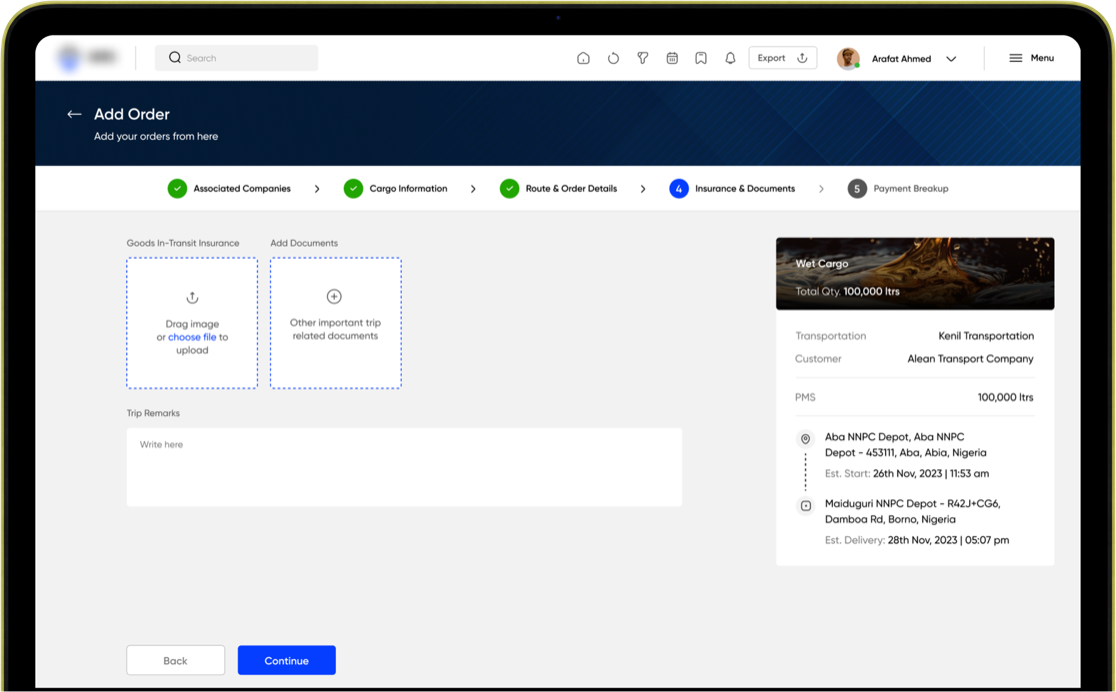Click Arafat Ahmed's profile avatar
The image size is (1116, 692).
(x=848, y=58)
